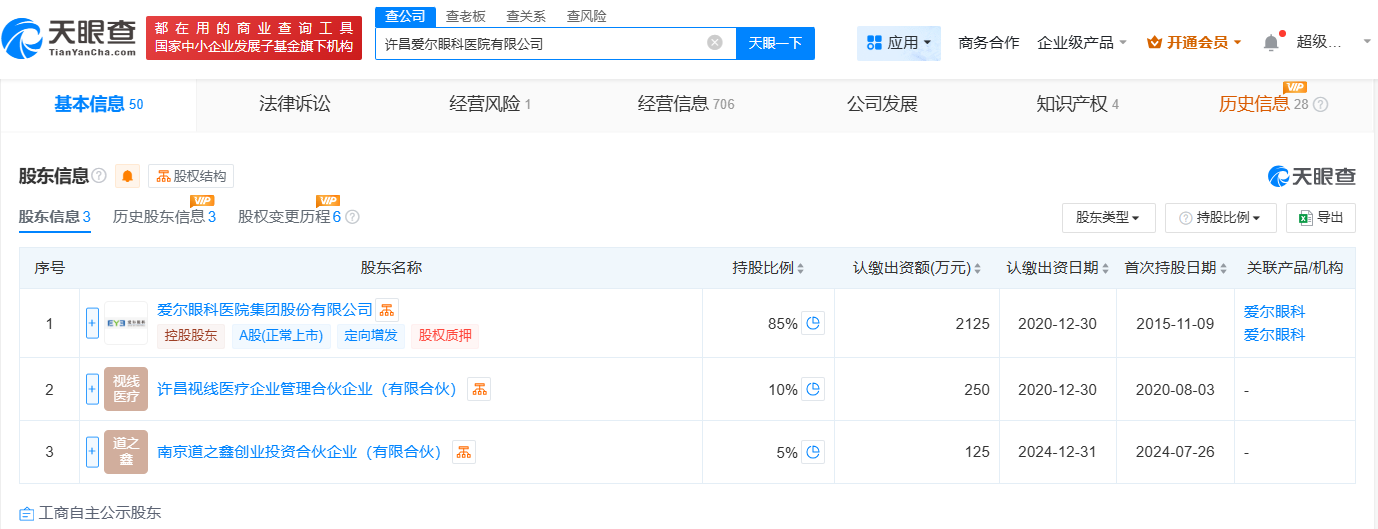Show pie chart for 10% shareholding
This screenshot has width=1378, height=529.
click(x=813, y=389)
